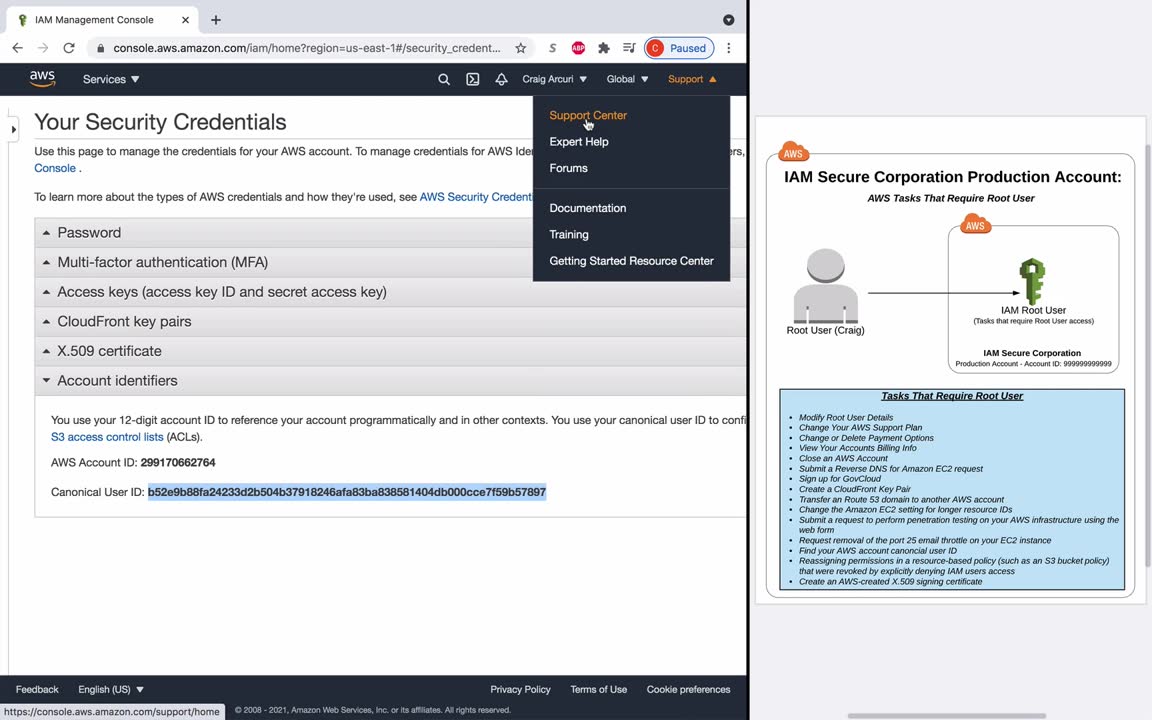Click the diagram document vertical scrollbar
This screenshot has width=1152, height=720.
1148,356
